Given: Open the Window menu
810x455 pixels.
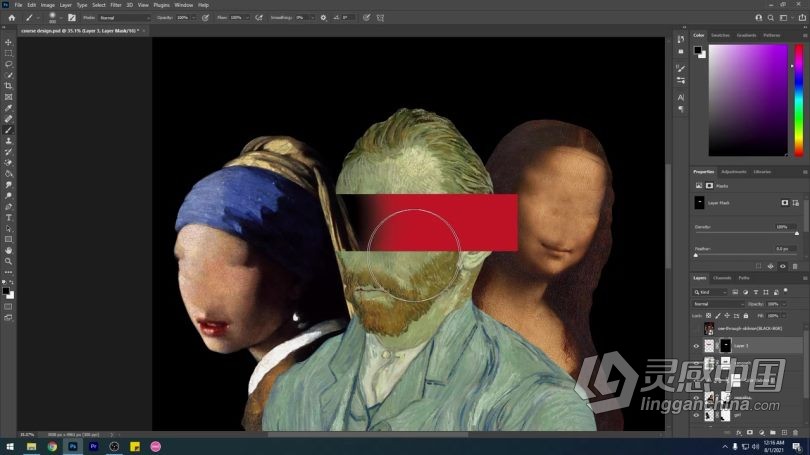Looking at the screenshot, I should coord(183,5).
